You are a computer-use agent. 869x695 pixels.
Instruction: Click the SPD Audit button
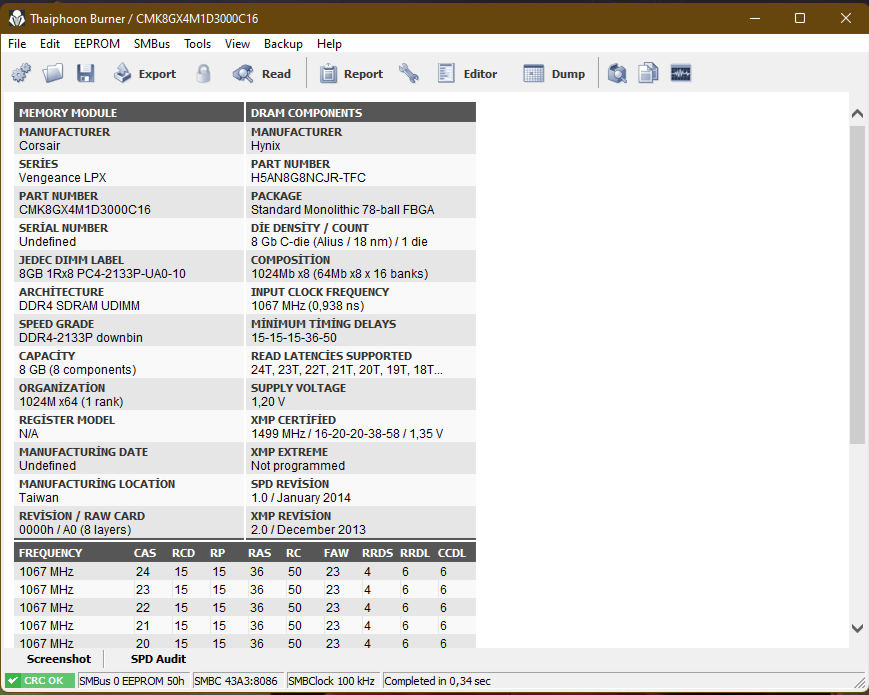tap(159, 659)
